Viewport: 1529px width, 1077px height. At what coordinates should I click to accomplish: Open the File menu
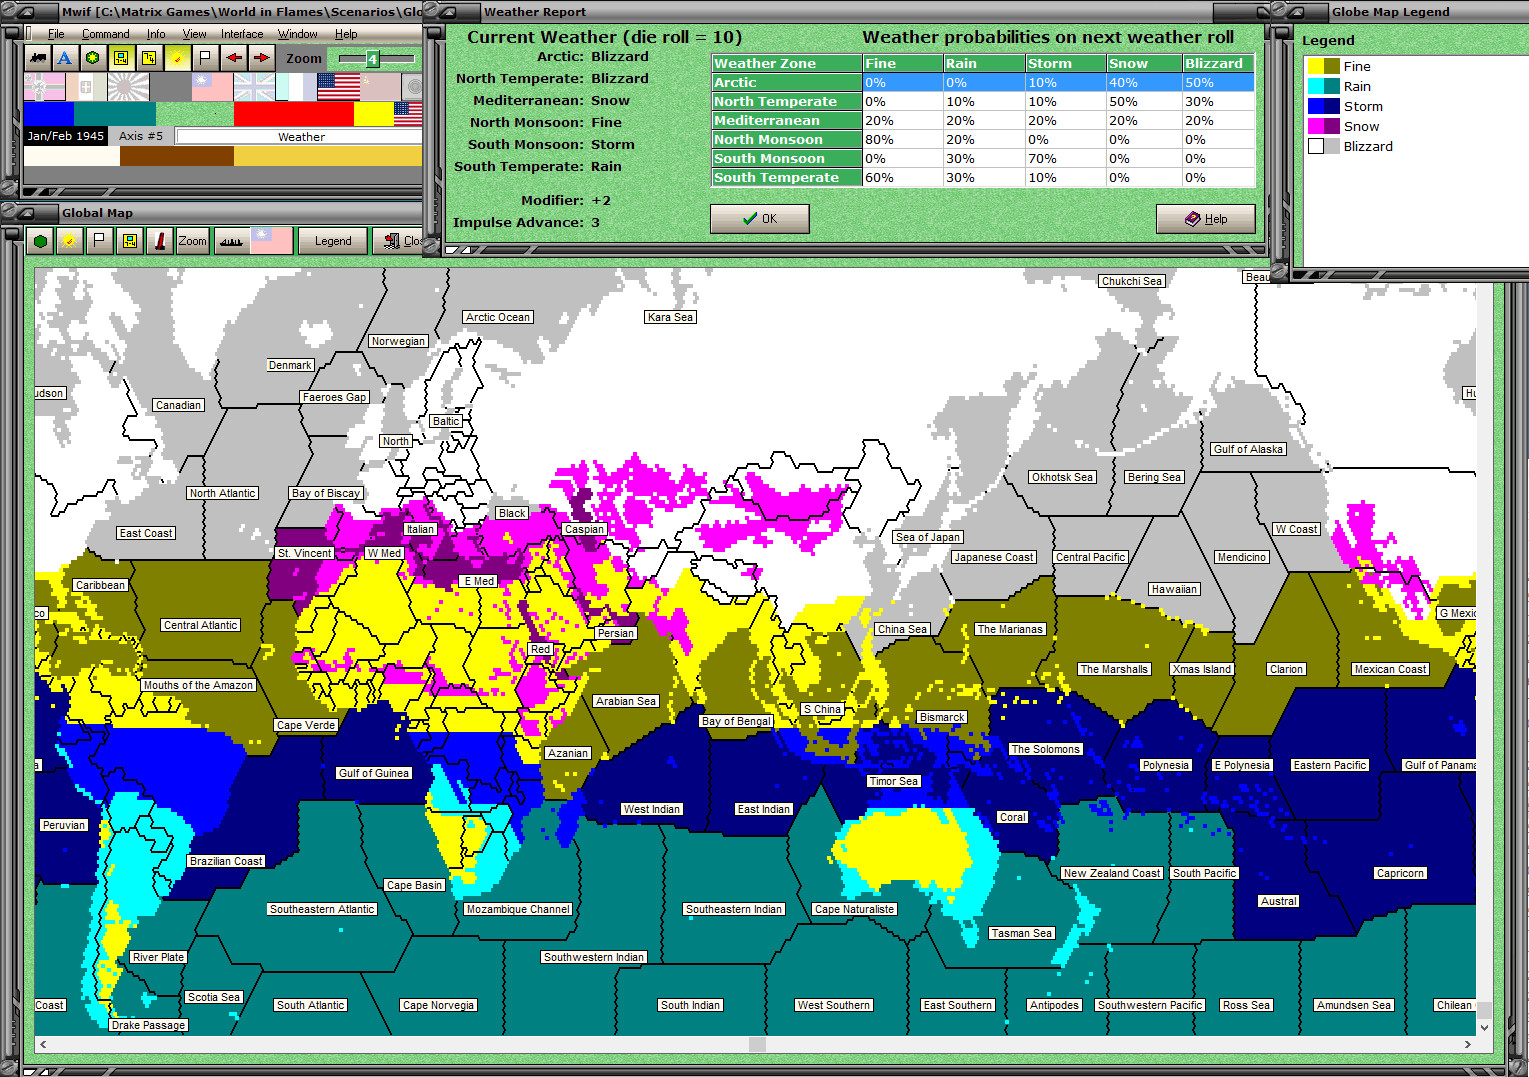(x=56, y=34)
